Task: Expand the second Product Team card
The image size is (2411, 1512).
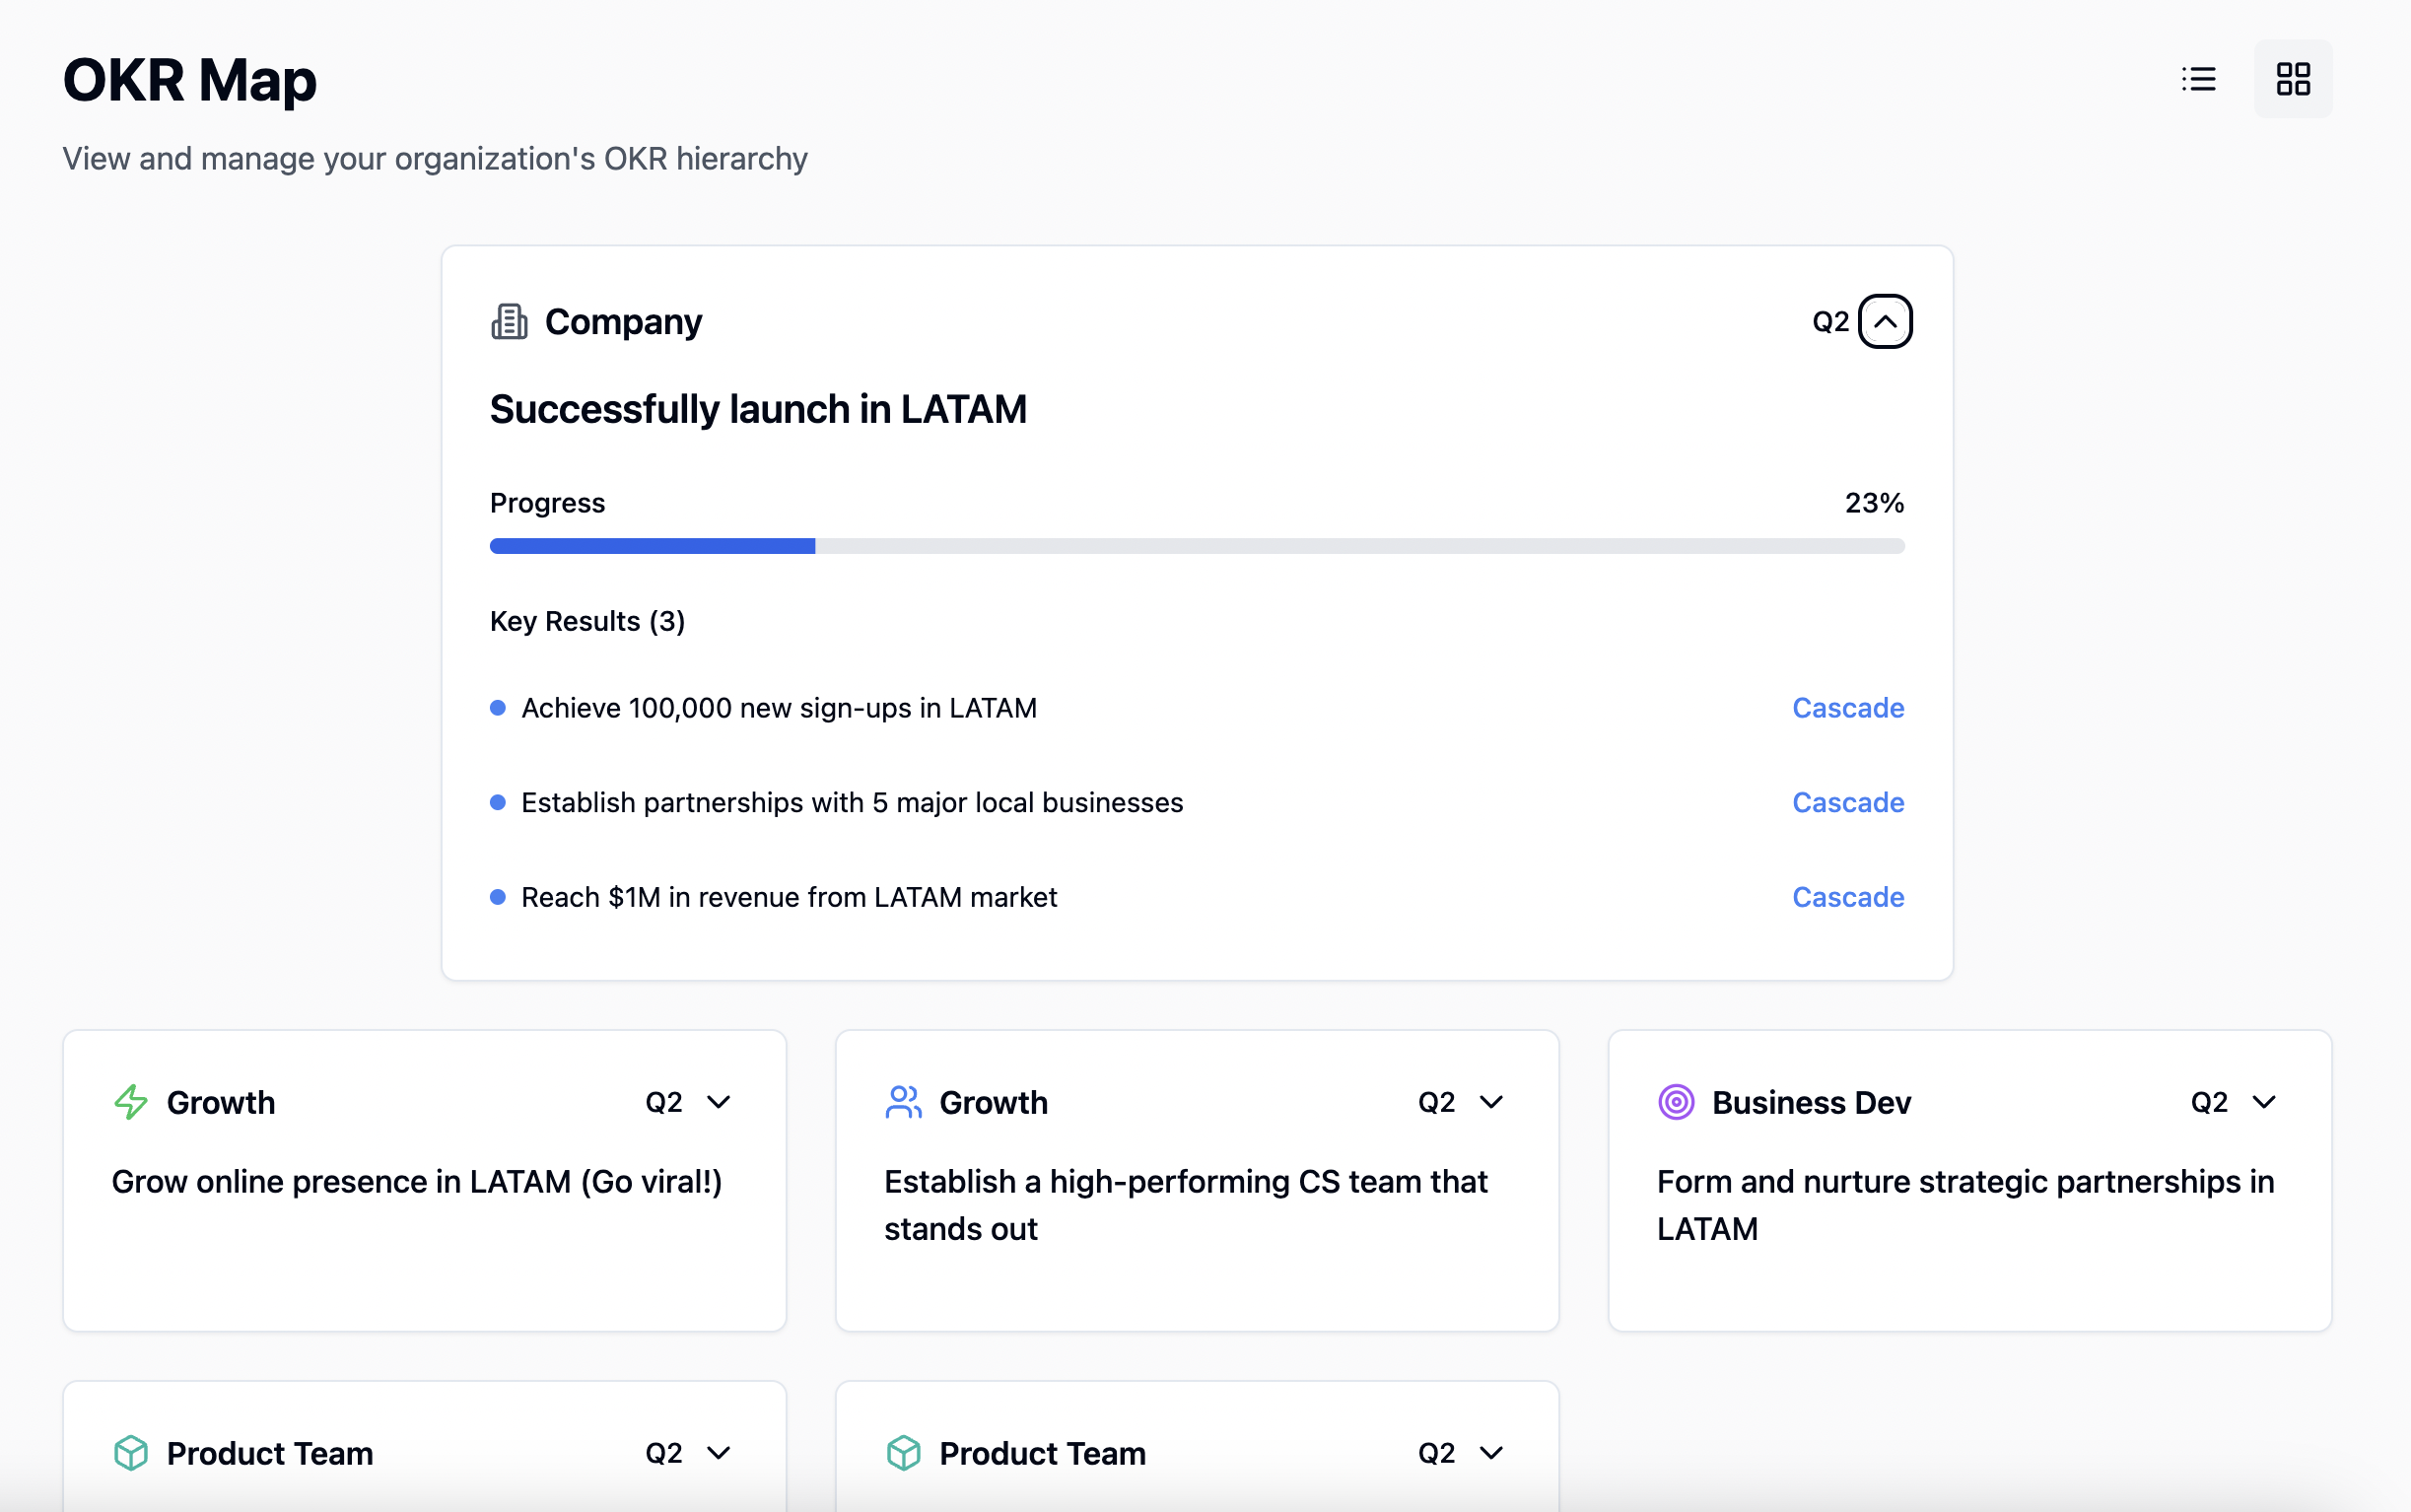Action: click(x=1491, y=1453)
